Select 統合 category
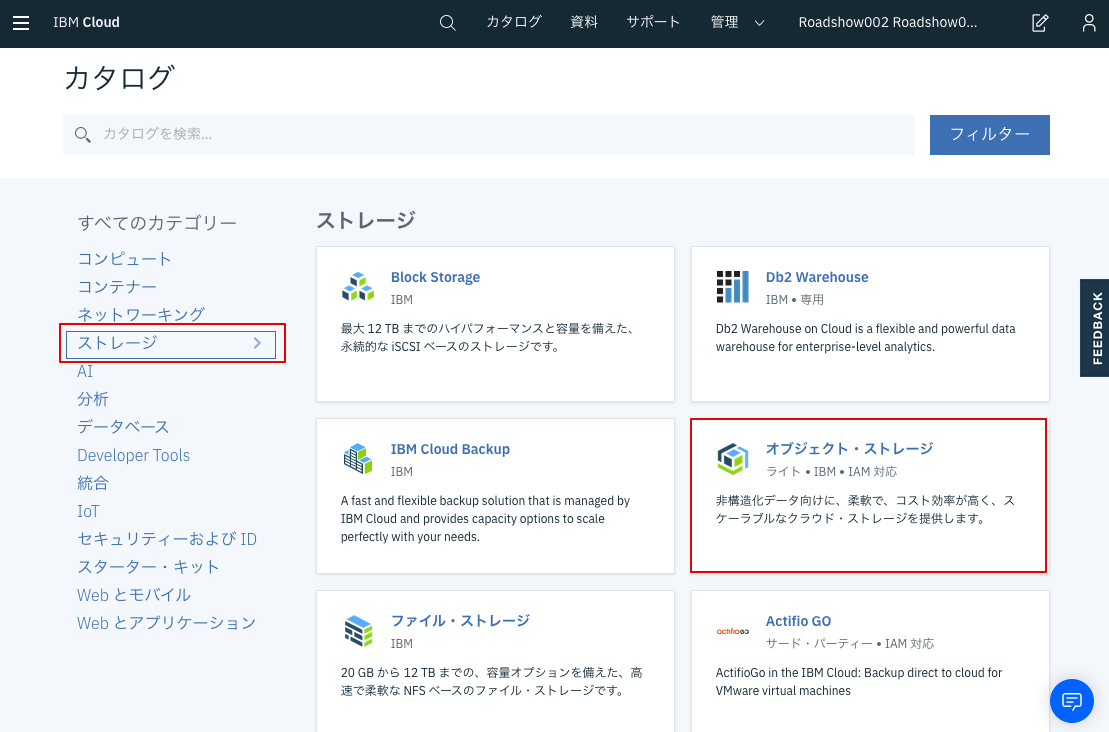Screen dimensions: 1109x732 click(93, 483)
